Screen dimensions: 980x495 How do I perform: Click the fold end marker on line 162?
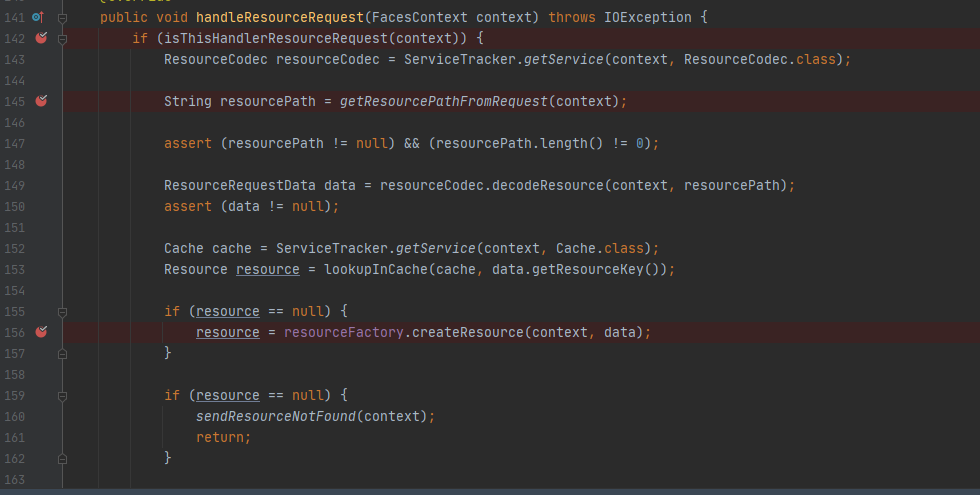pos(62,458)
